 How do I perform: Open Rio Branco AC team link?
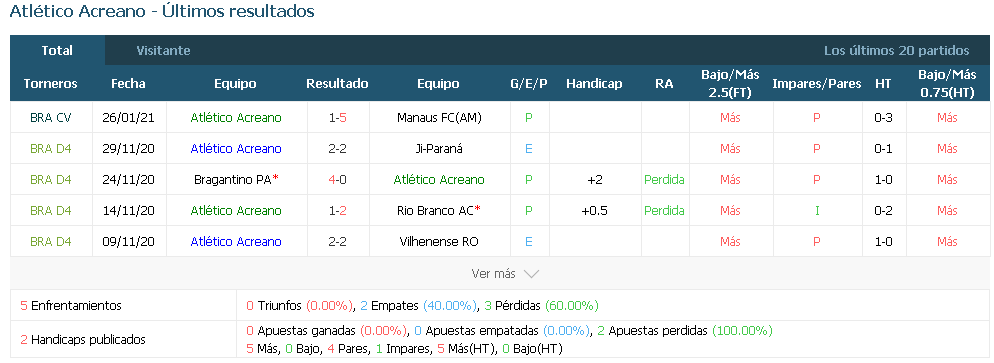[436, 211]
